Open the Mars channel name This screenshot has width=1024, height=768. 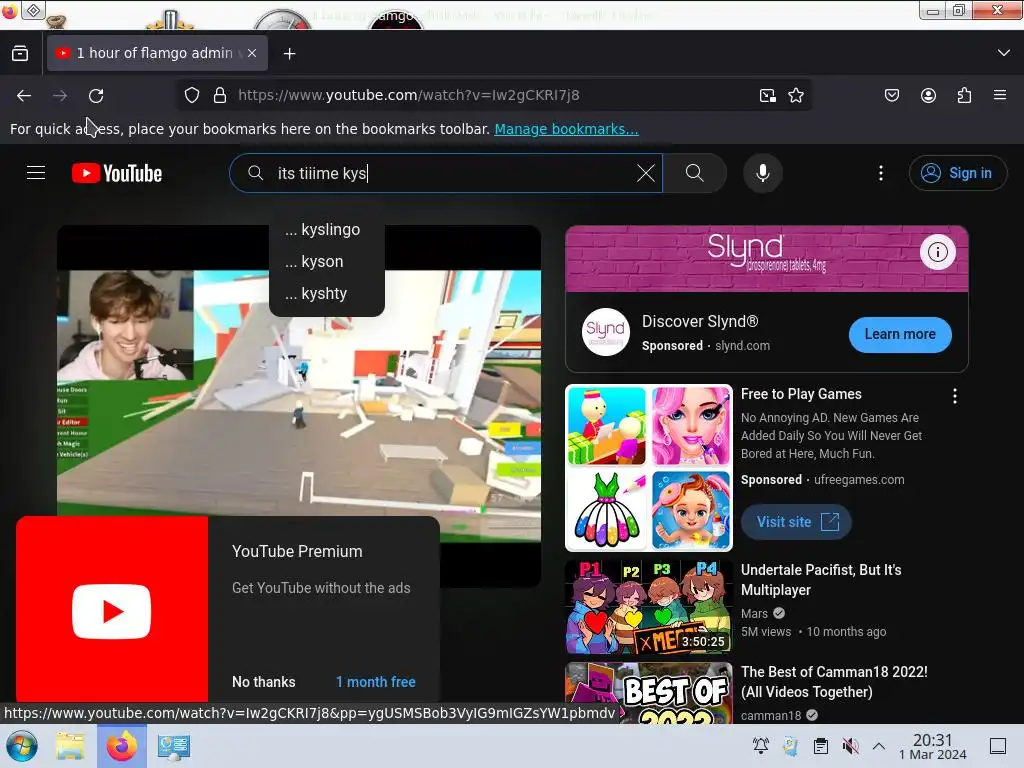tap(754, 613)
